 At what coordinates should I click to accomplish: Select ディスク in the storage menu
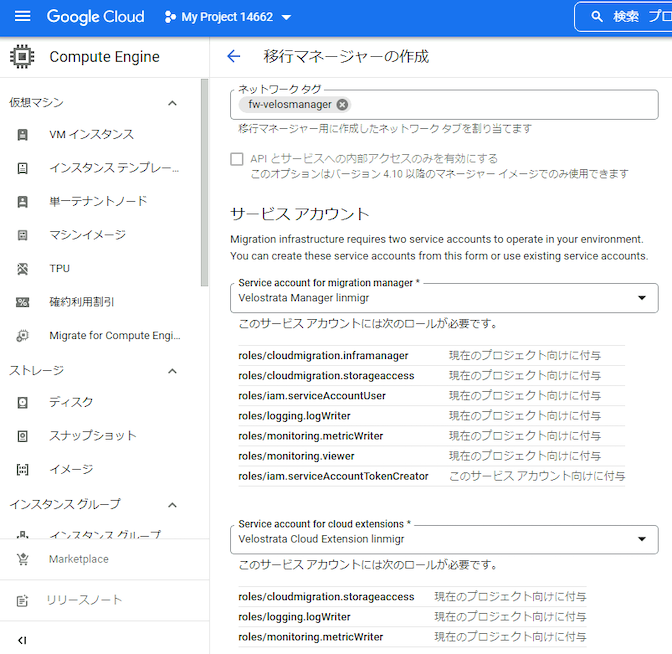[x=71, y=403]
